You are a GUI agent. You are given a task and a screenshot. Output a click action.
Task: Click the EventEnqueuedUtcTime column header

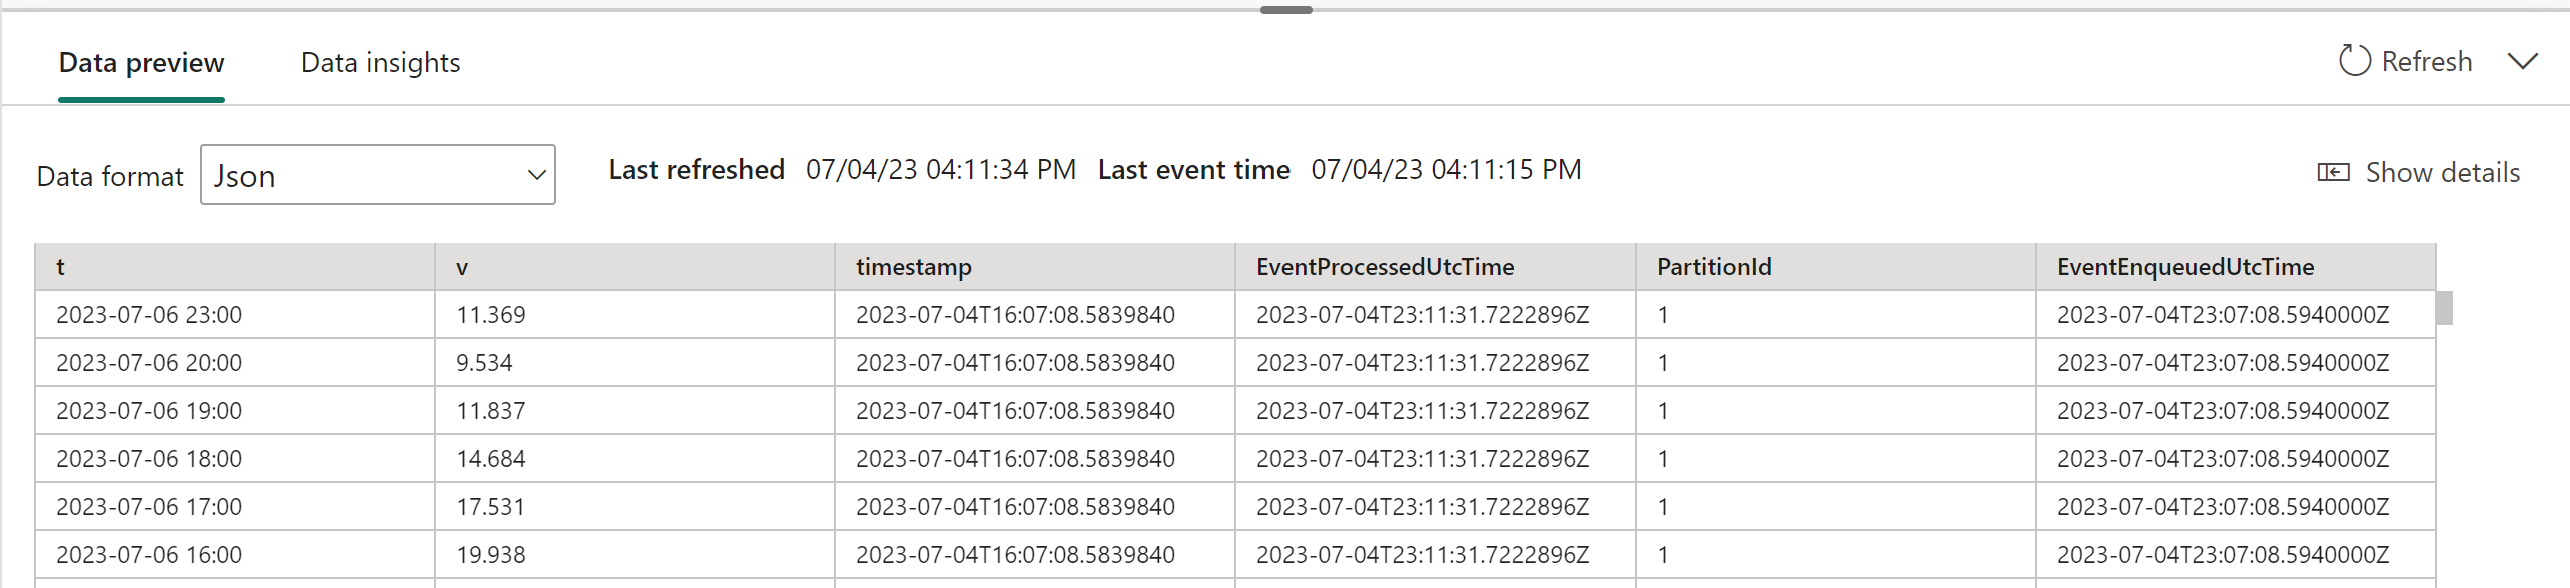click(x=2185, y=267)
